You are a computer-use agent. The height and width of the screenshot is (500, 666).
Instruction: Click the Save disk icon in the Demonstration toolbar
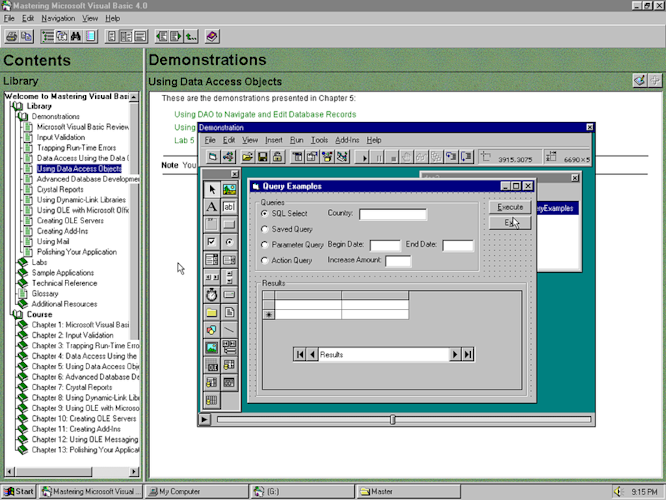point(262,157)
